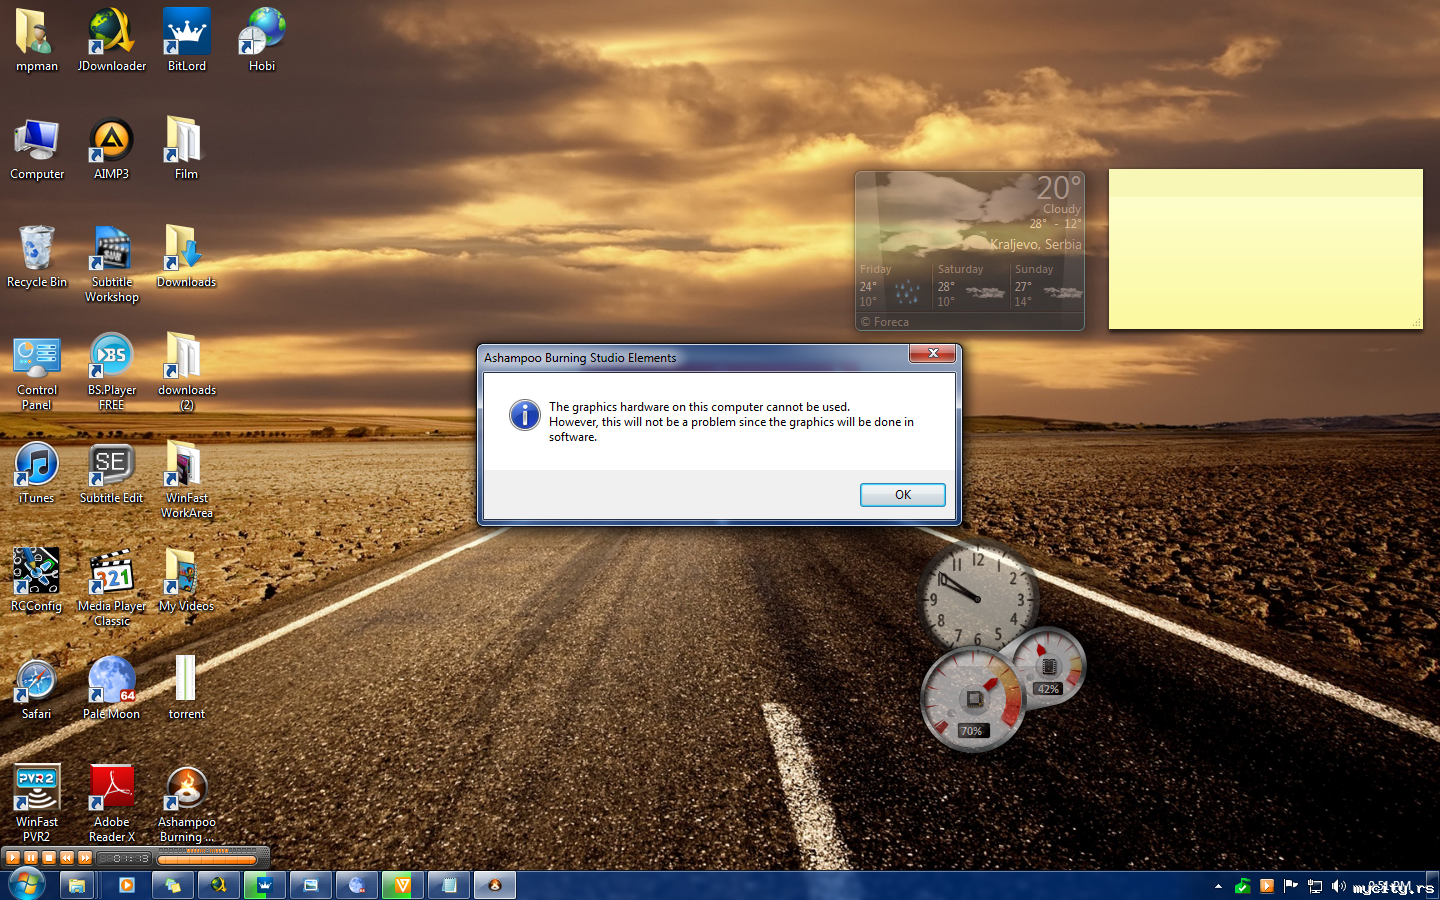The width and height of the screenshot is (1440, 900).
Task: Select the My Videos folder shortcut
Action: [187, 581]
